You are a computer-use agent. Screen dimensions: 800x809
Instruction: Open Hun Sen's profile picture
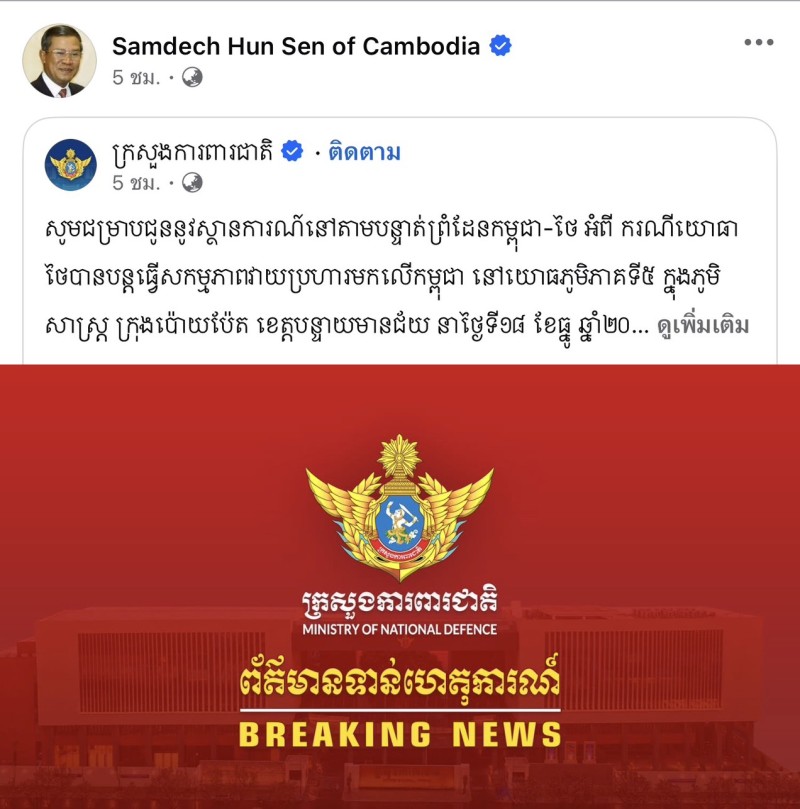[59, 61]
